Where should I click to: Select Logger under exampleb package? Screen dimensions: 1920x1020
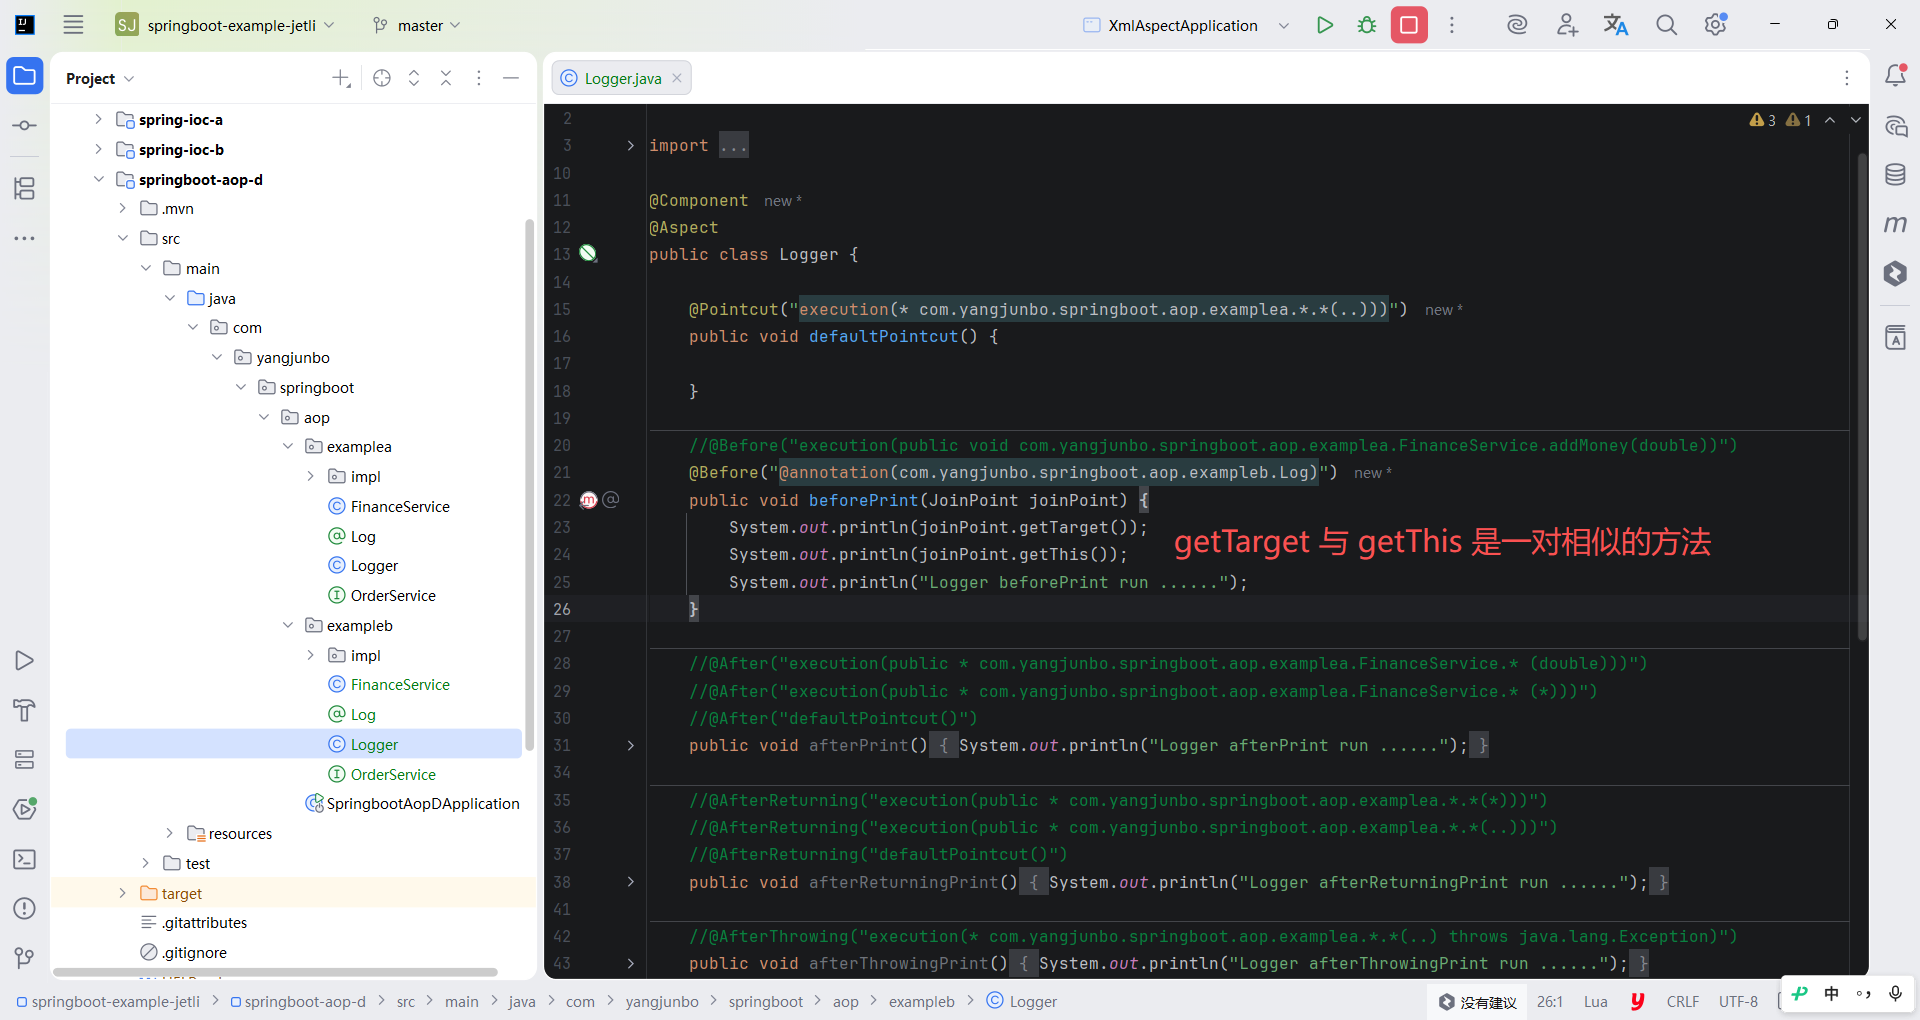coord(294,744)
